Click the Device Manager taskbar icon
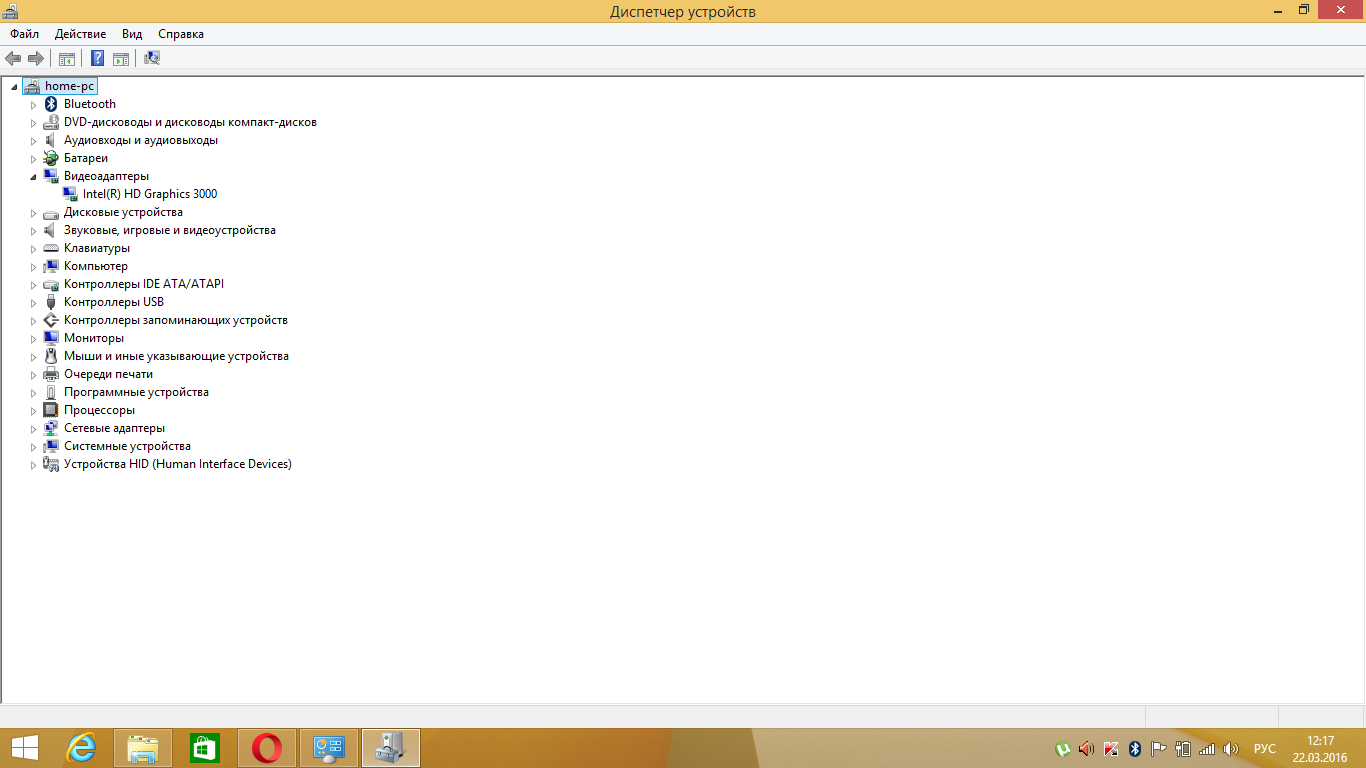The height and width of the screenshot is (768, 1366). pyautogui.click(x=391, y=747)
